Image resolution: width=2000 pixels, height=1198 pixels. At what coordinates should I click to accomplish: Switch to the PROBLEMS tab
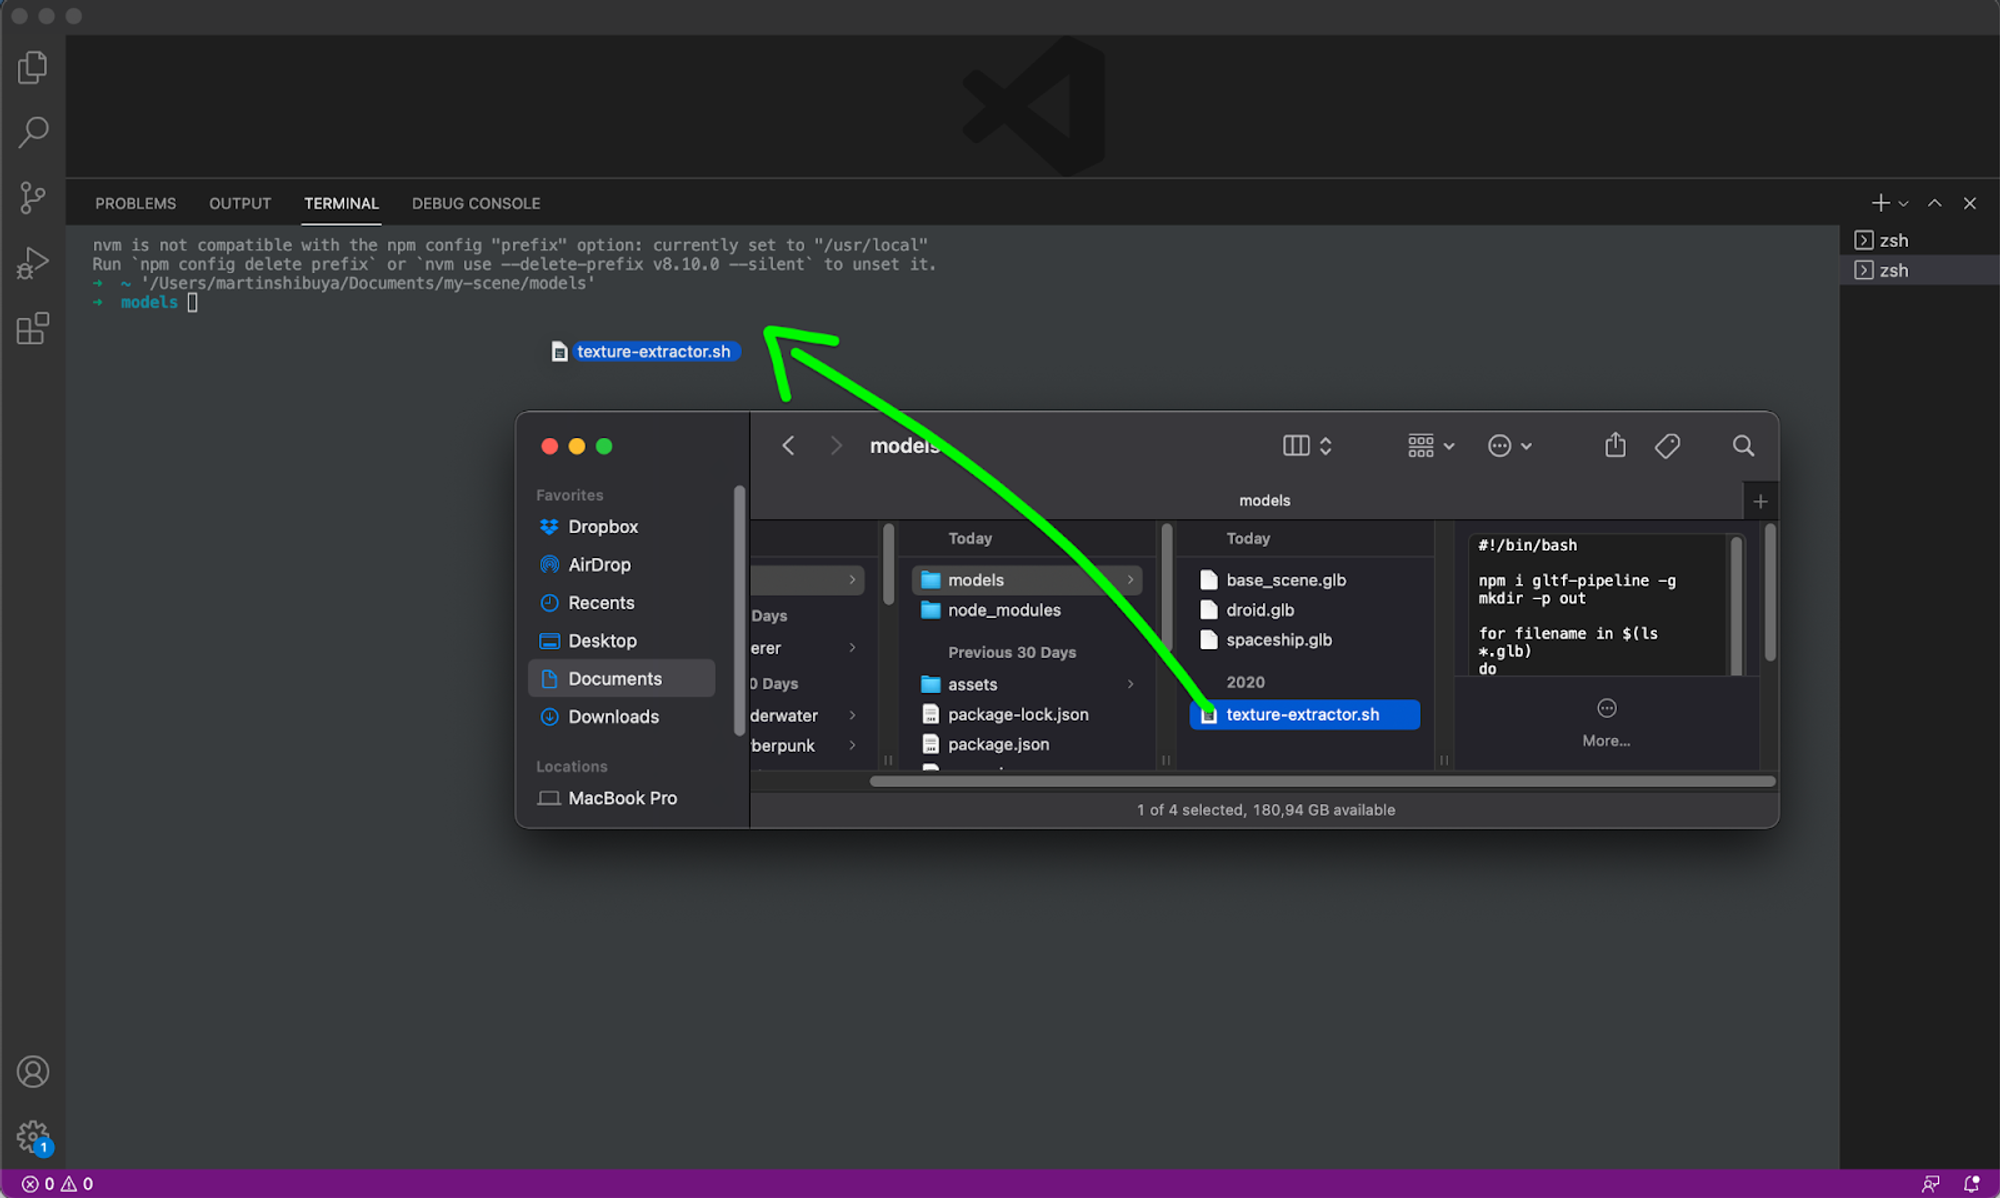[135, 203]
